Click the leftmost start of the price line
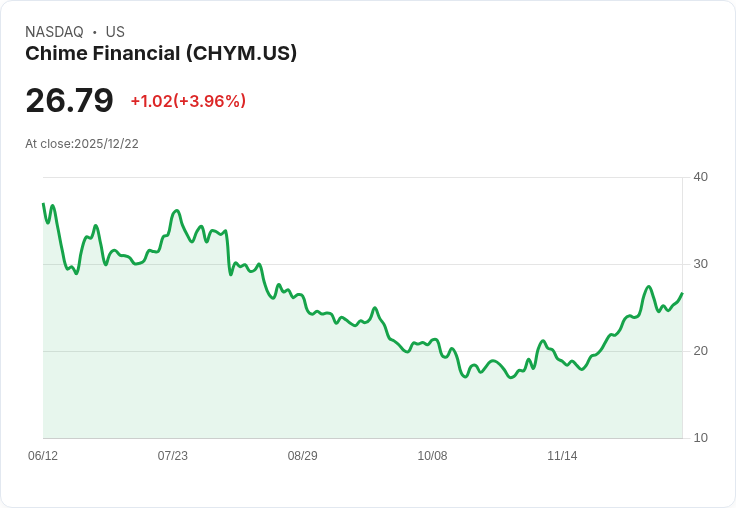736x508 pixels. (x=43, y=204)
